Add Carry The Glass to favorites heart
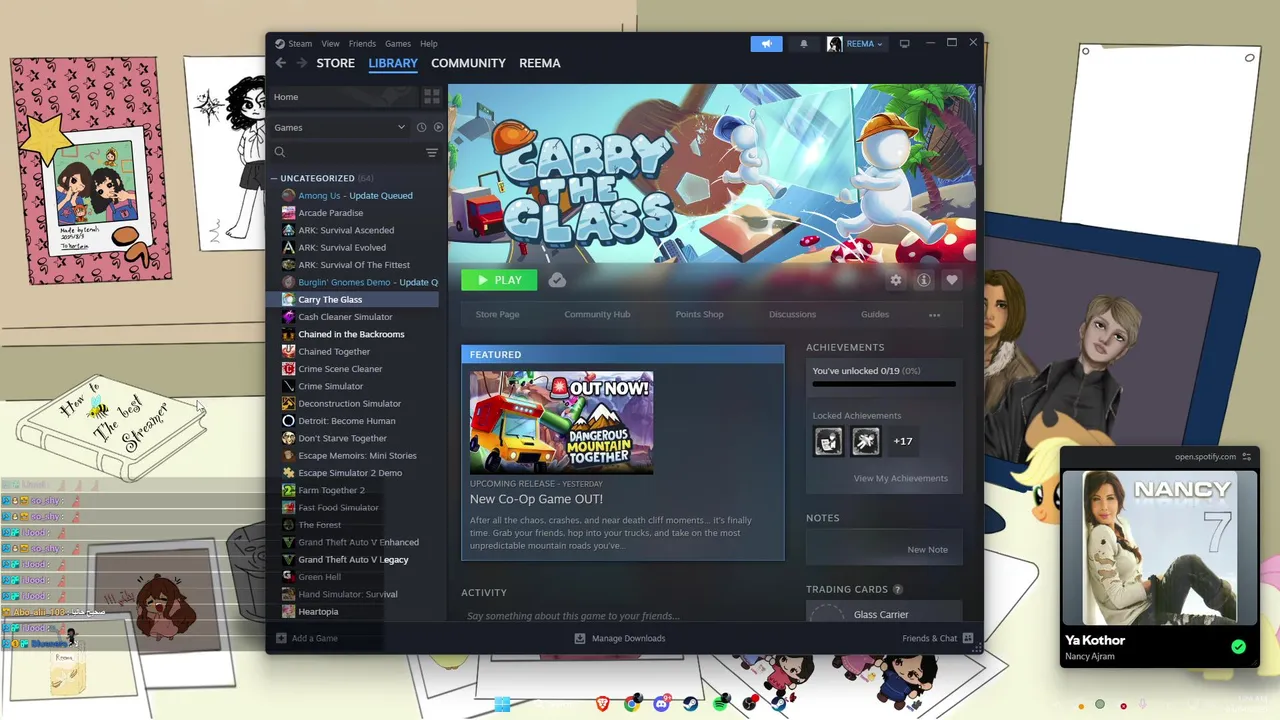 [952, 281]
